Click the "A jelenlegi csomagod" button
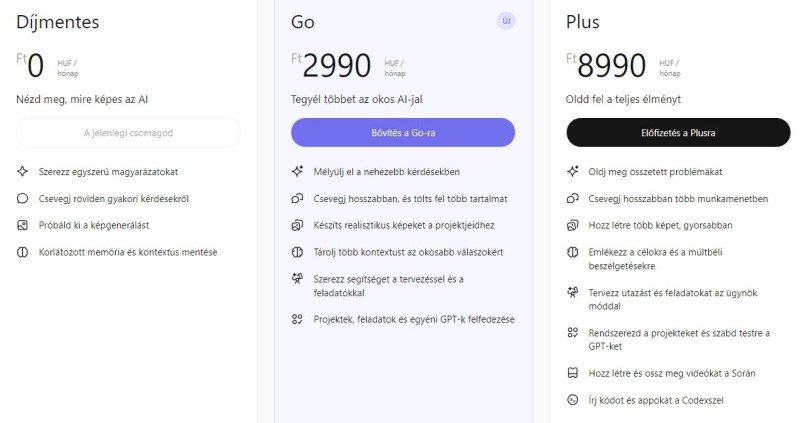 point(128,132)
